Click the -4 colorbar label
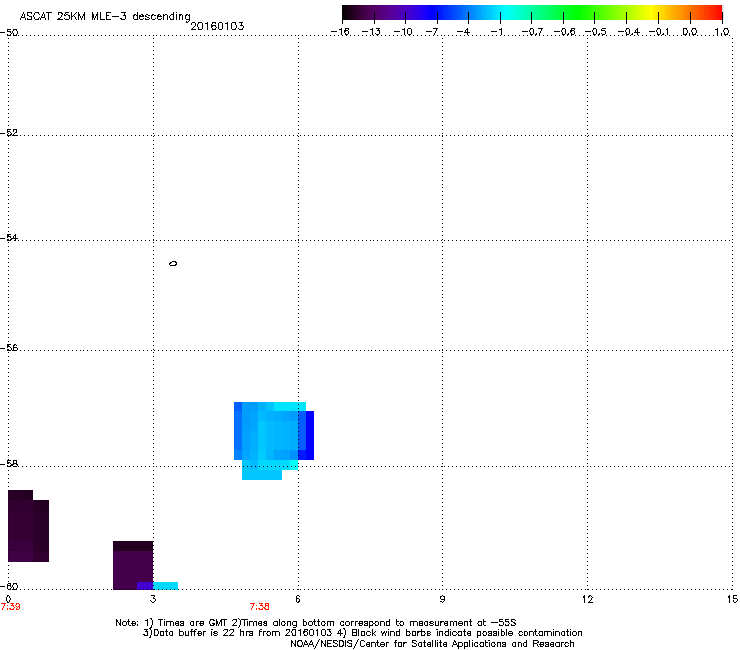The height and width of the screenshot is (650, 740). tap(463, 32)
